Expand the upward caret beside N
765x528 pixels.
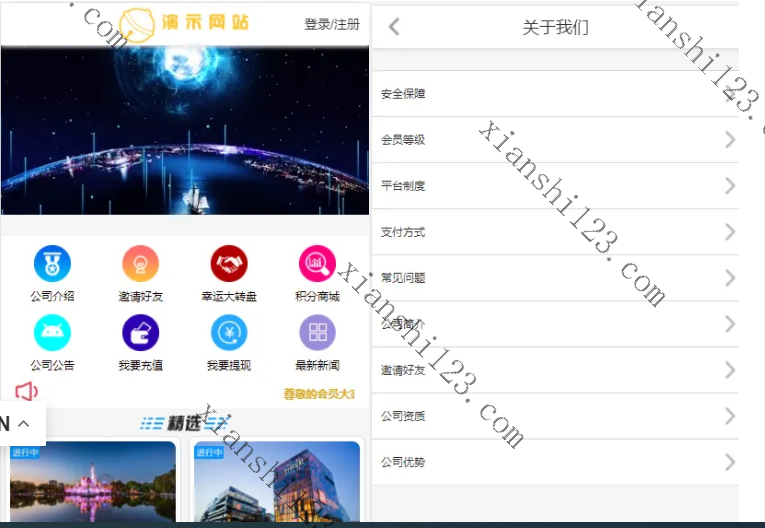click(x=23, y=424)
